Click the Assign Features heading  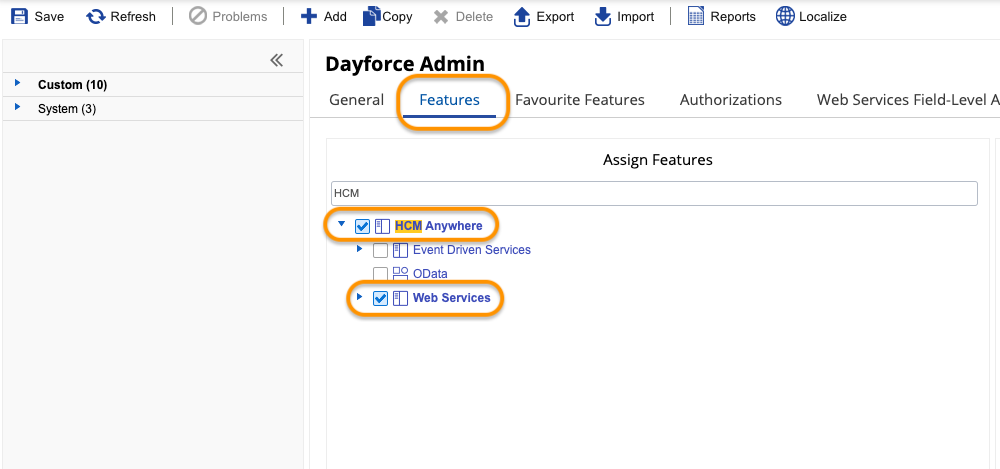pyautogui.click(x=658, y=160)
